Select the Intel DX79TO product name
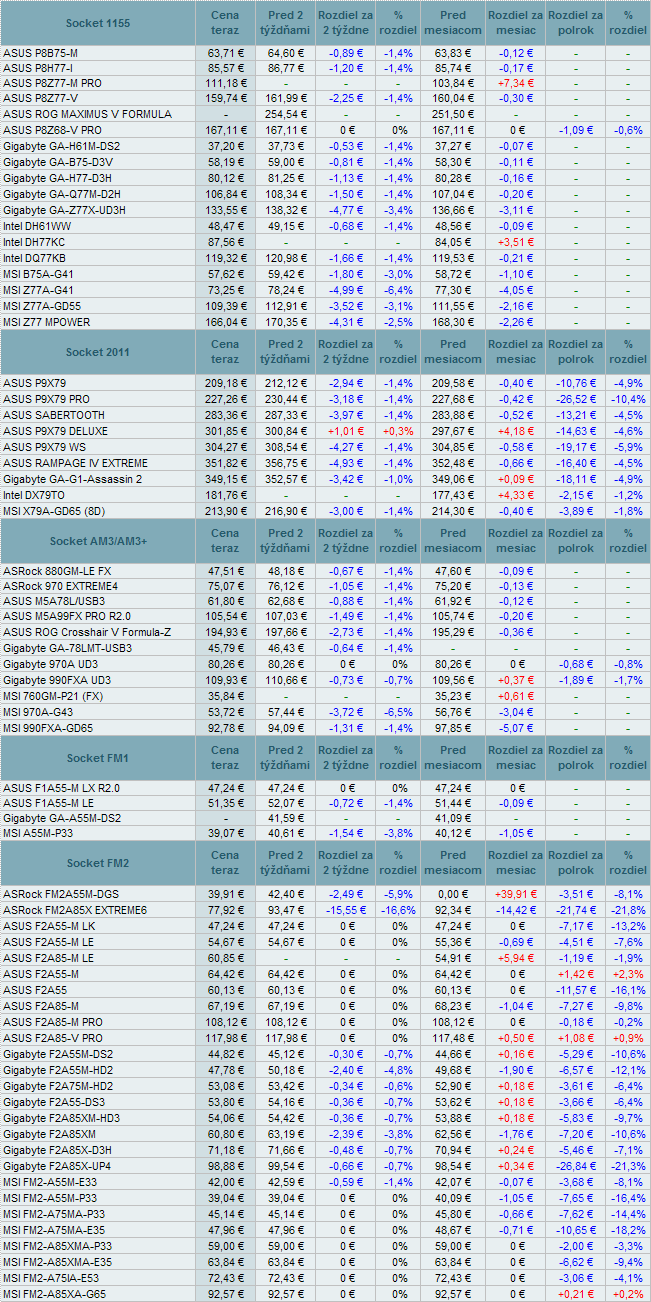 (x=35, y=495)
